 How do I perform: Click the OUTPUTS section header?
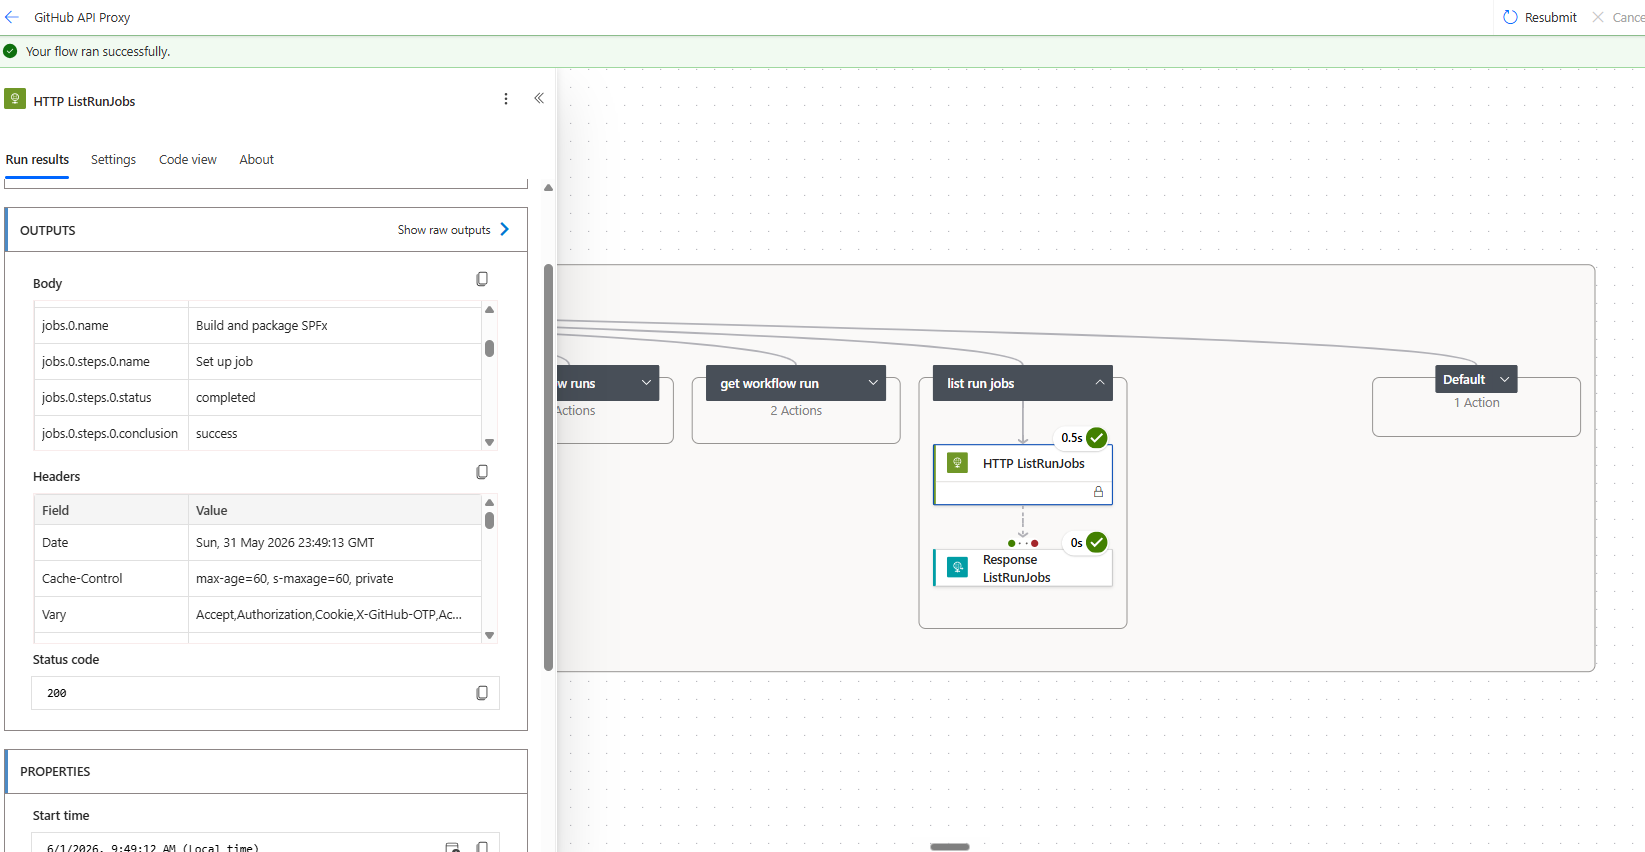(266, 230)
